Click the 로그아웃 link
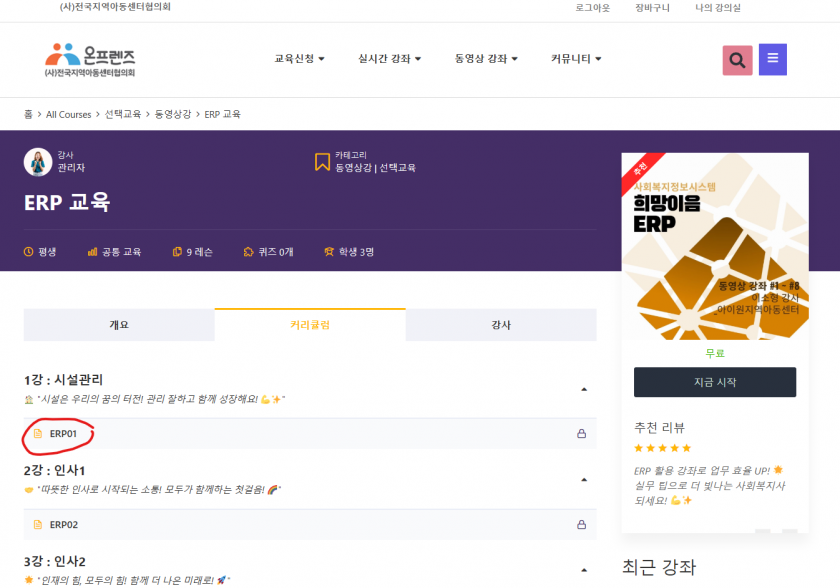Viewport: 840px width, 588px height. point(592,7)
